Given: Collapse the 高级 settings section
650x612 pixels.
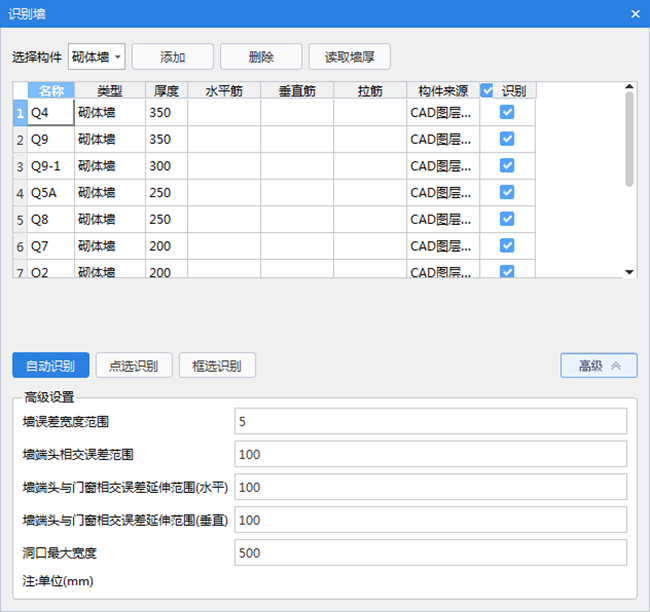Looking at the screenshot, I should pos(599,366).
